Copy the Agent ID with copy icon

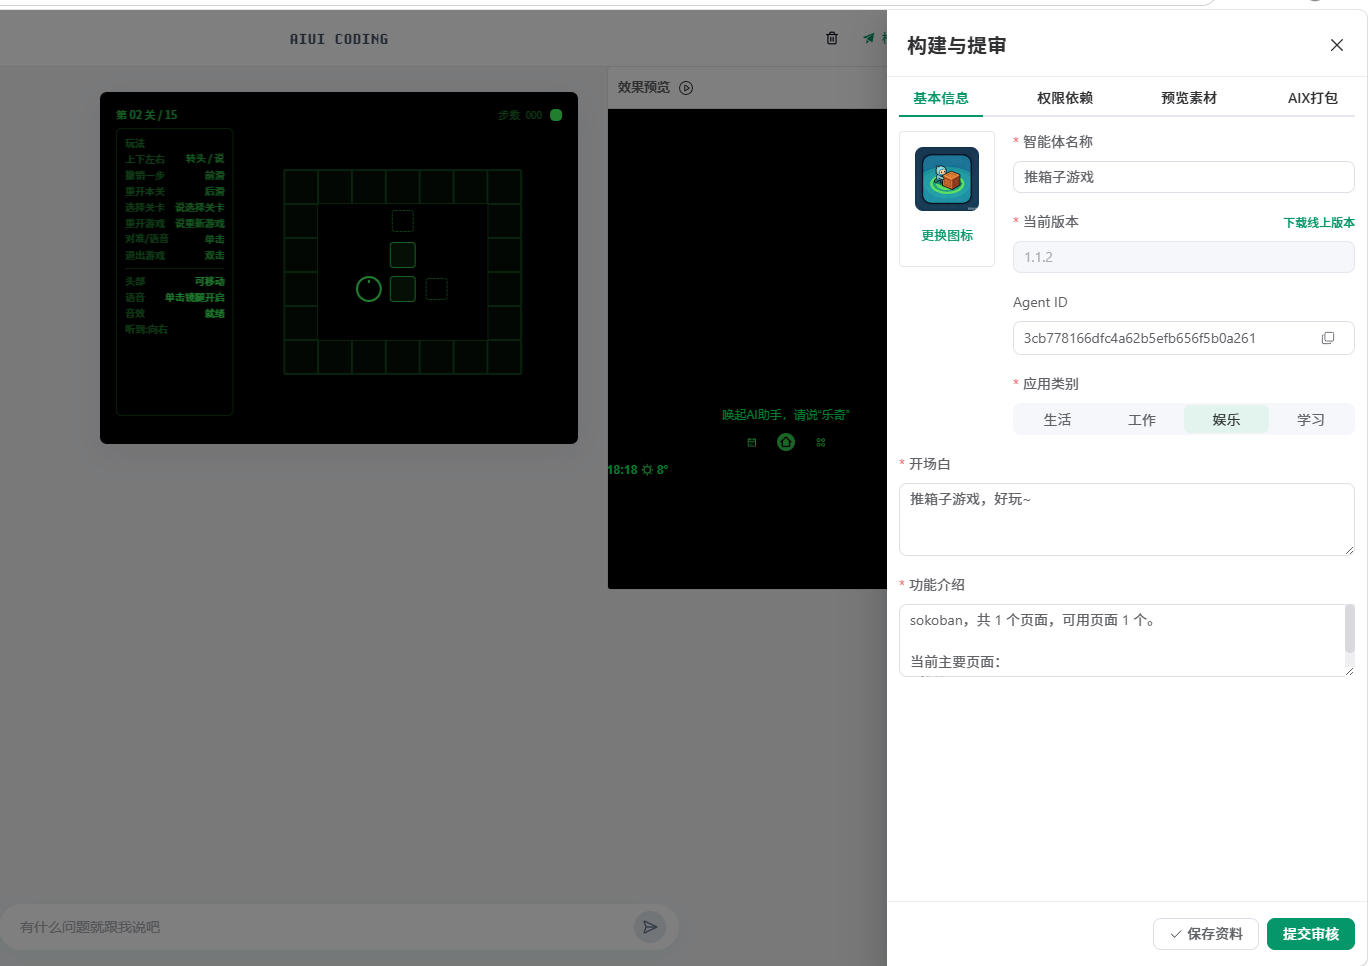pos(1328,338)
